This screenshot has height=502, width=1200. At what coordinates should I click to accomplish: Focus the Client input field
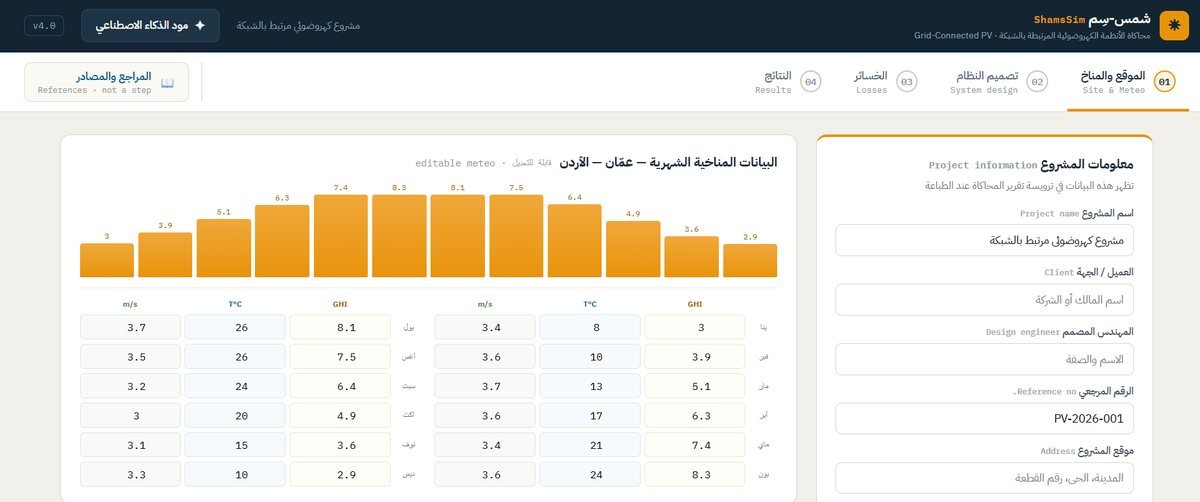coord(984,299)
